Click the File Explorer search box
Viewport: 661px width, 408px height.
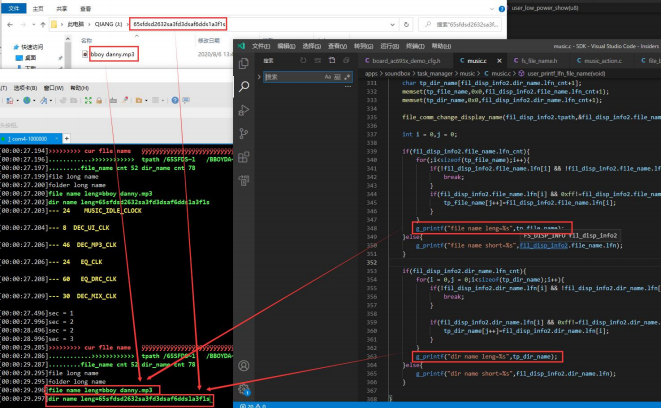pos(462,24)
